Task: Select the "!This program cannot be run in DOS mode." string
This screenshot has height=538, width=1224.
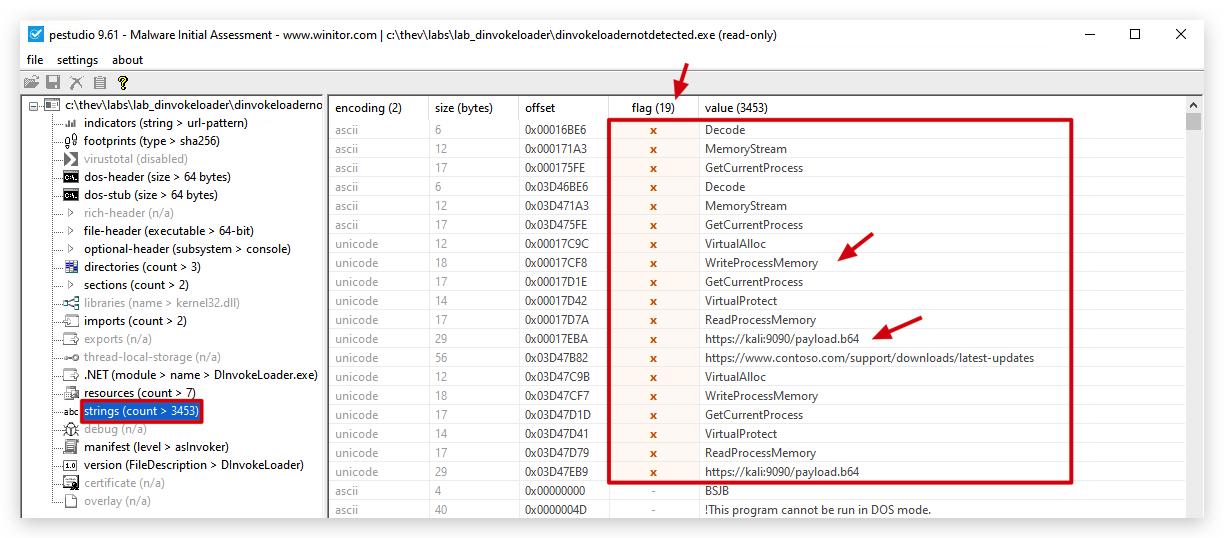Action: (x=817, y=510)
